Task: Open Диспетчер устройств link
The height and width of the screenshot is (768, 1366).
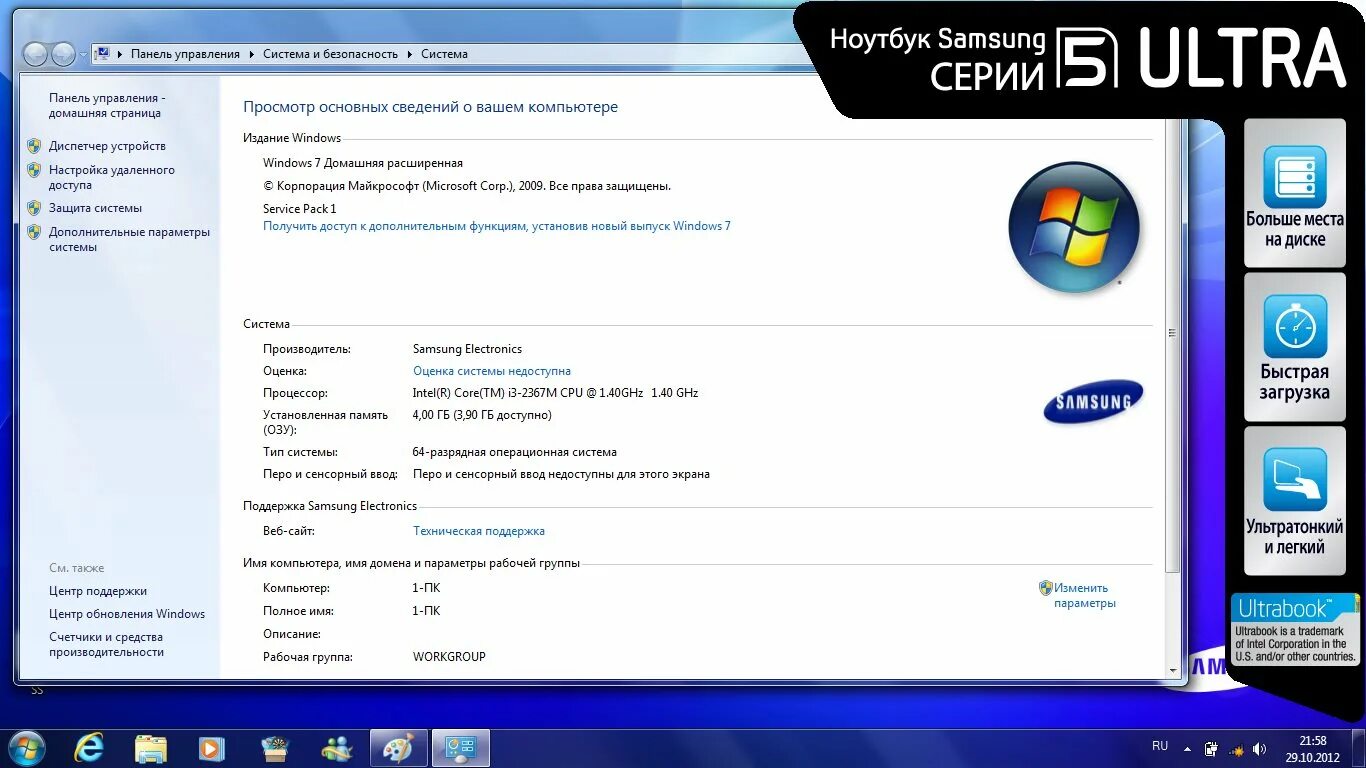Action: coord(107,146)
